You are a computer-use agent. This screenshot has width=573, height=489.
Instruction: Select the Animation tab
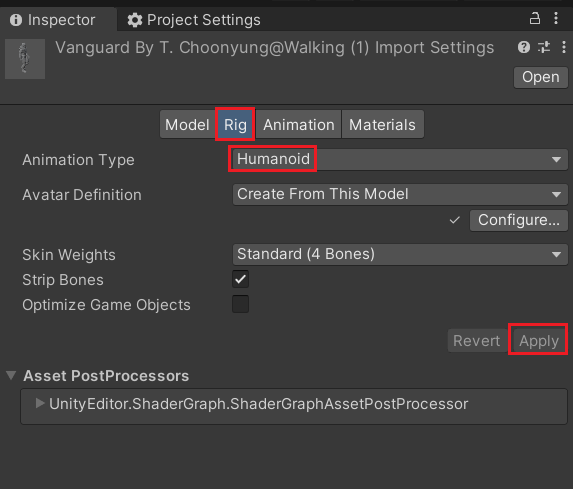[x=299, y=125]
